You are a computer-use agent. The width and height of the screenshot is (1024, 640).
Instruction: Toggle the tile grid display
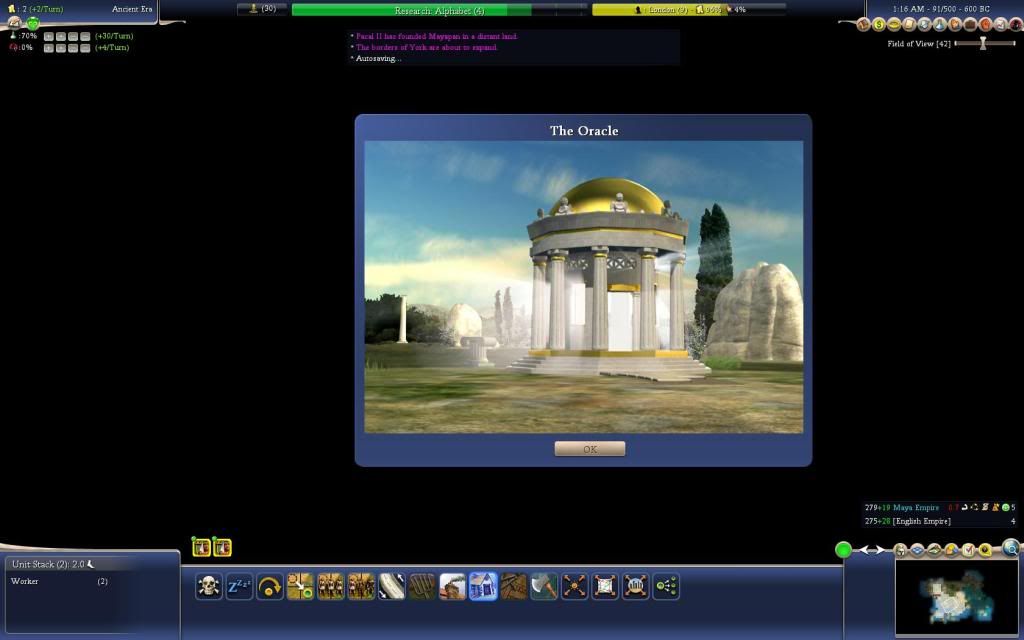click(x=918, y=551)
